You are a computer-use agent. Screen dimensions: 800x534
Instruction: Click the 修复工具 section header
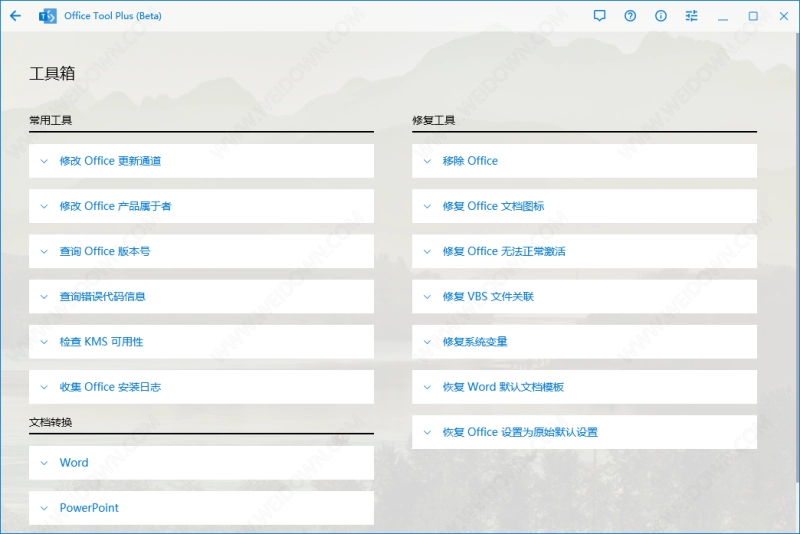coord(434,120)
